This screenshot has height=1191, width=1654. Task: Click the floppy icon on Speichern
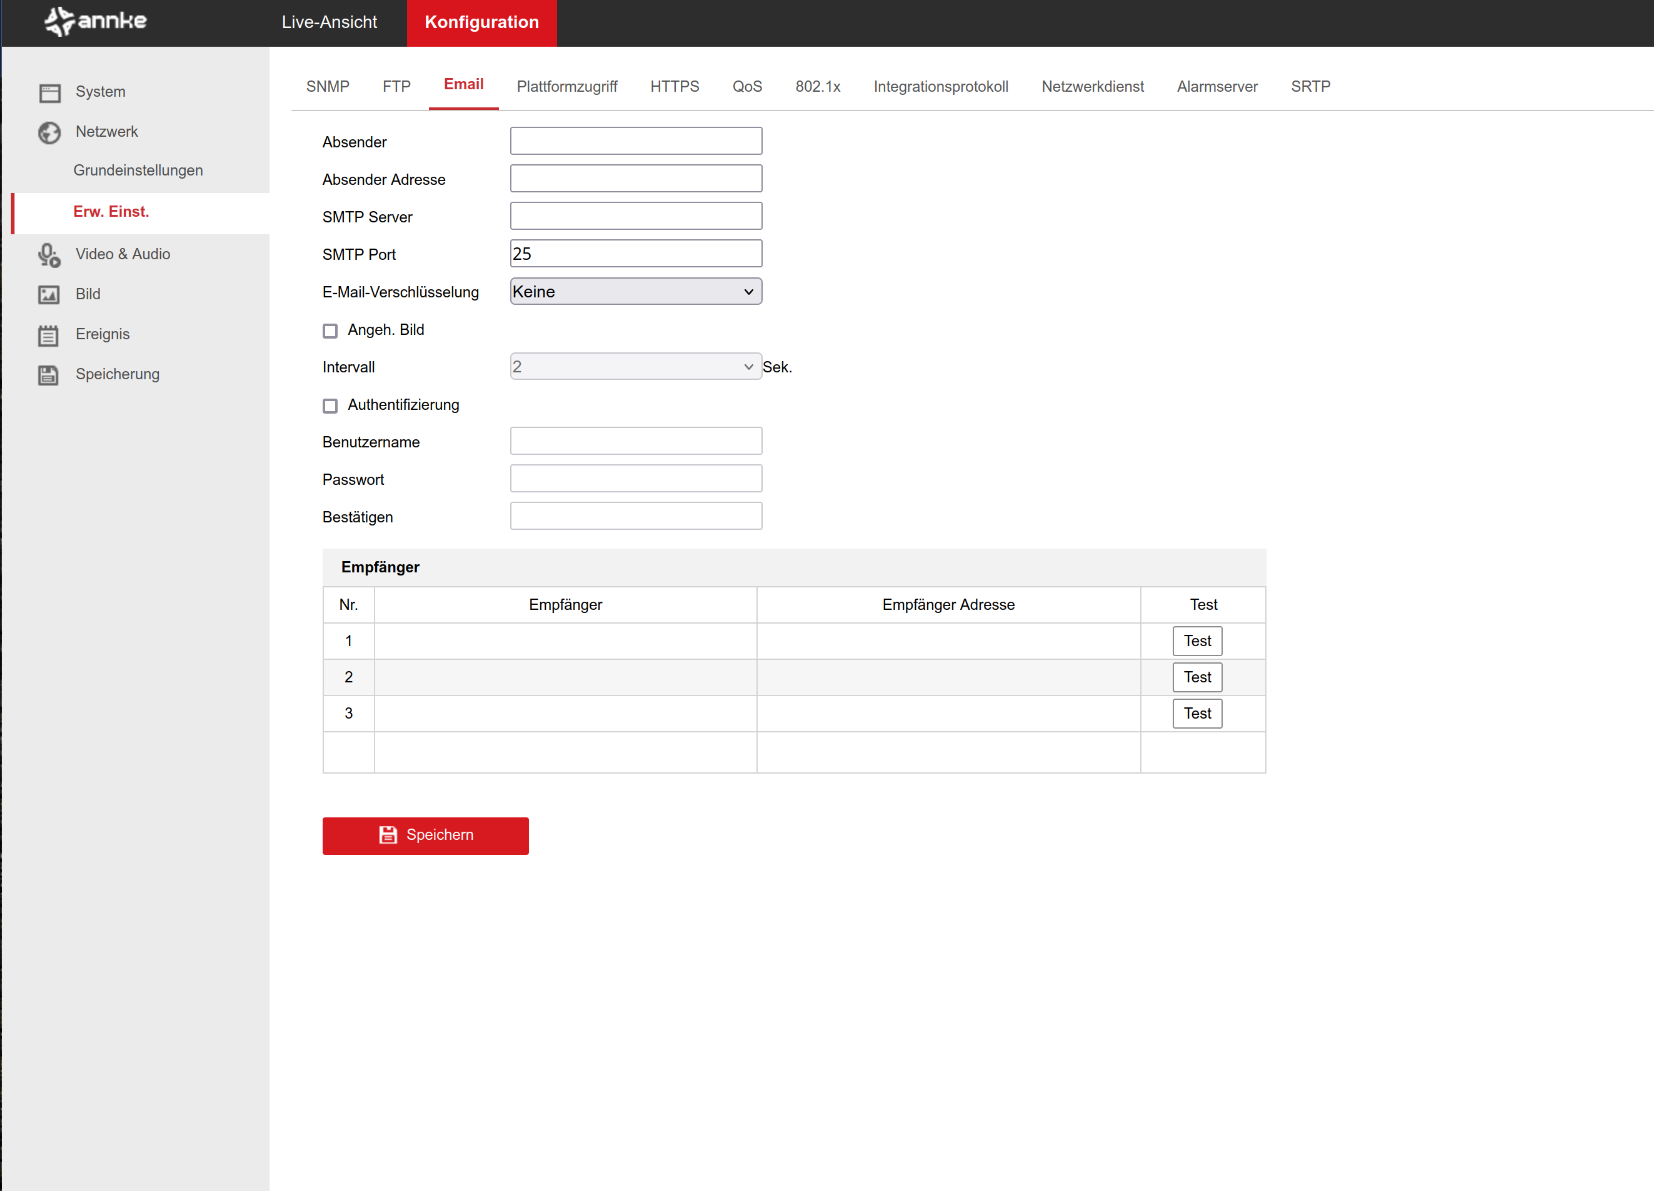(x=388, y=835)
